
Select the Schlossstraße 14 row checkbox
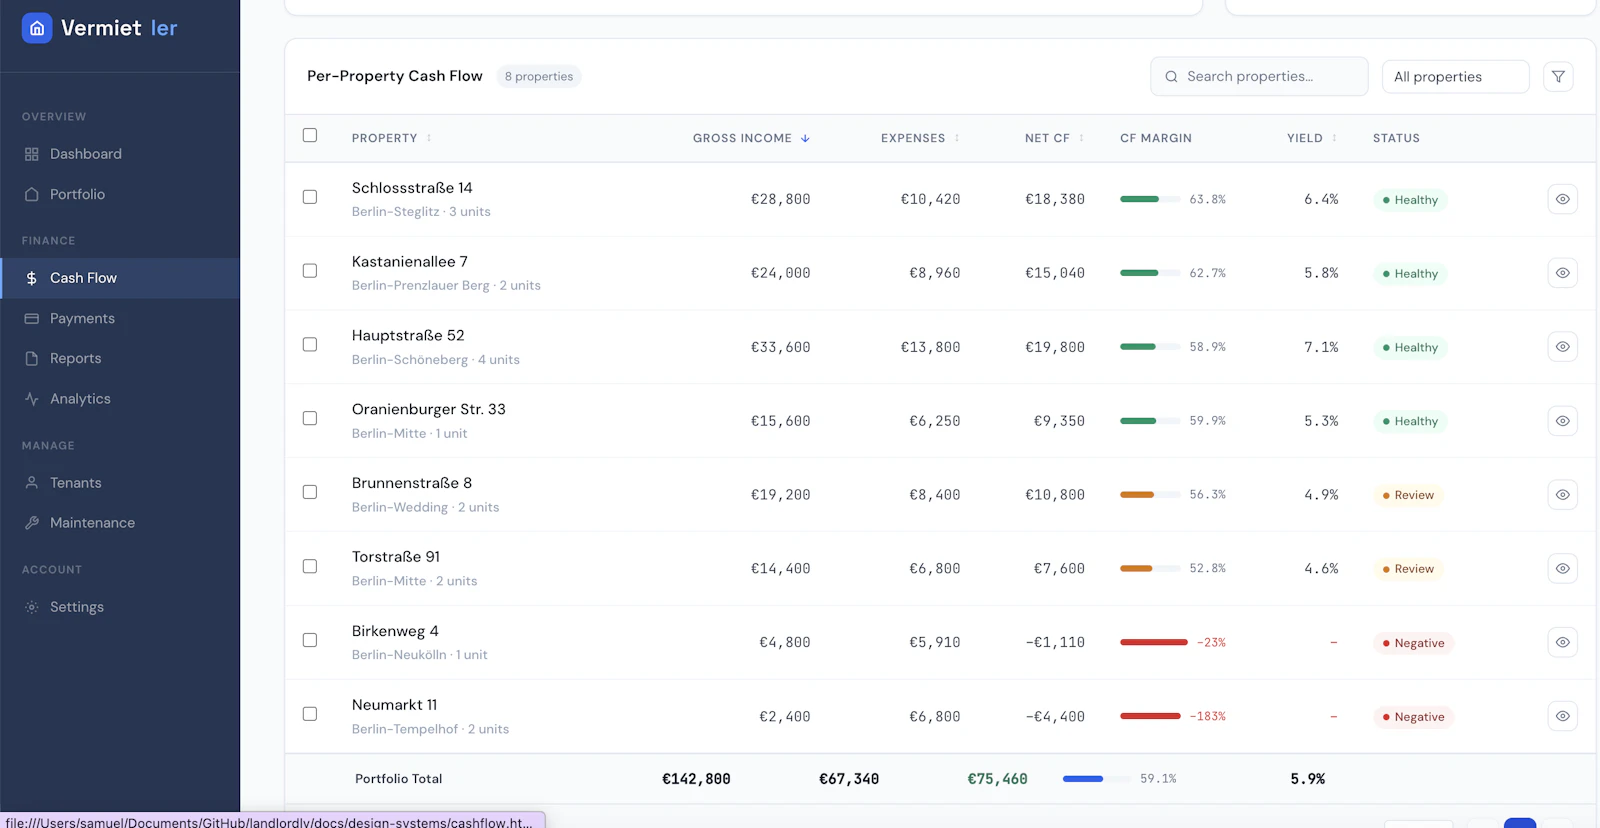[310, 197]
